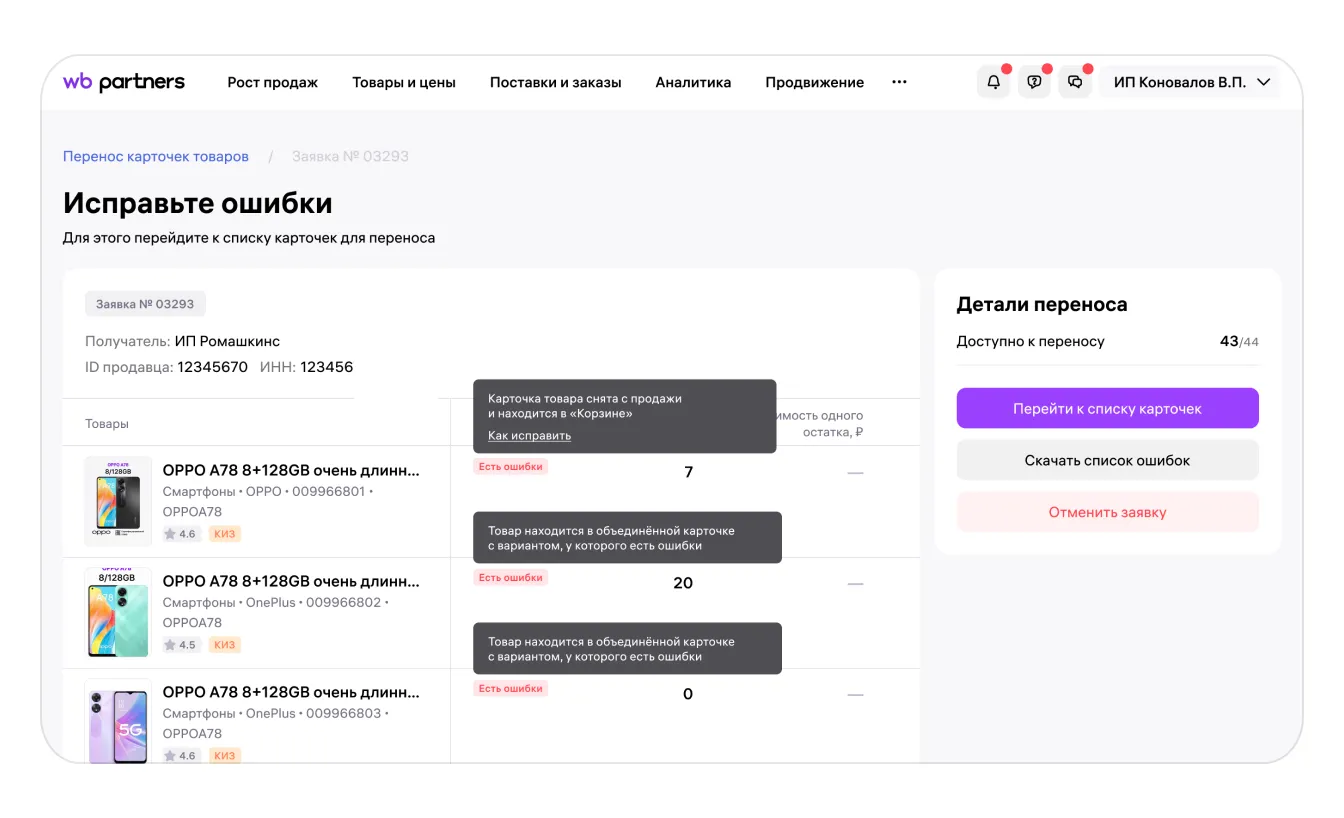Click the quantity value 0
This screenshot has height=818, width=1344.
(688, 694)
